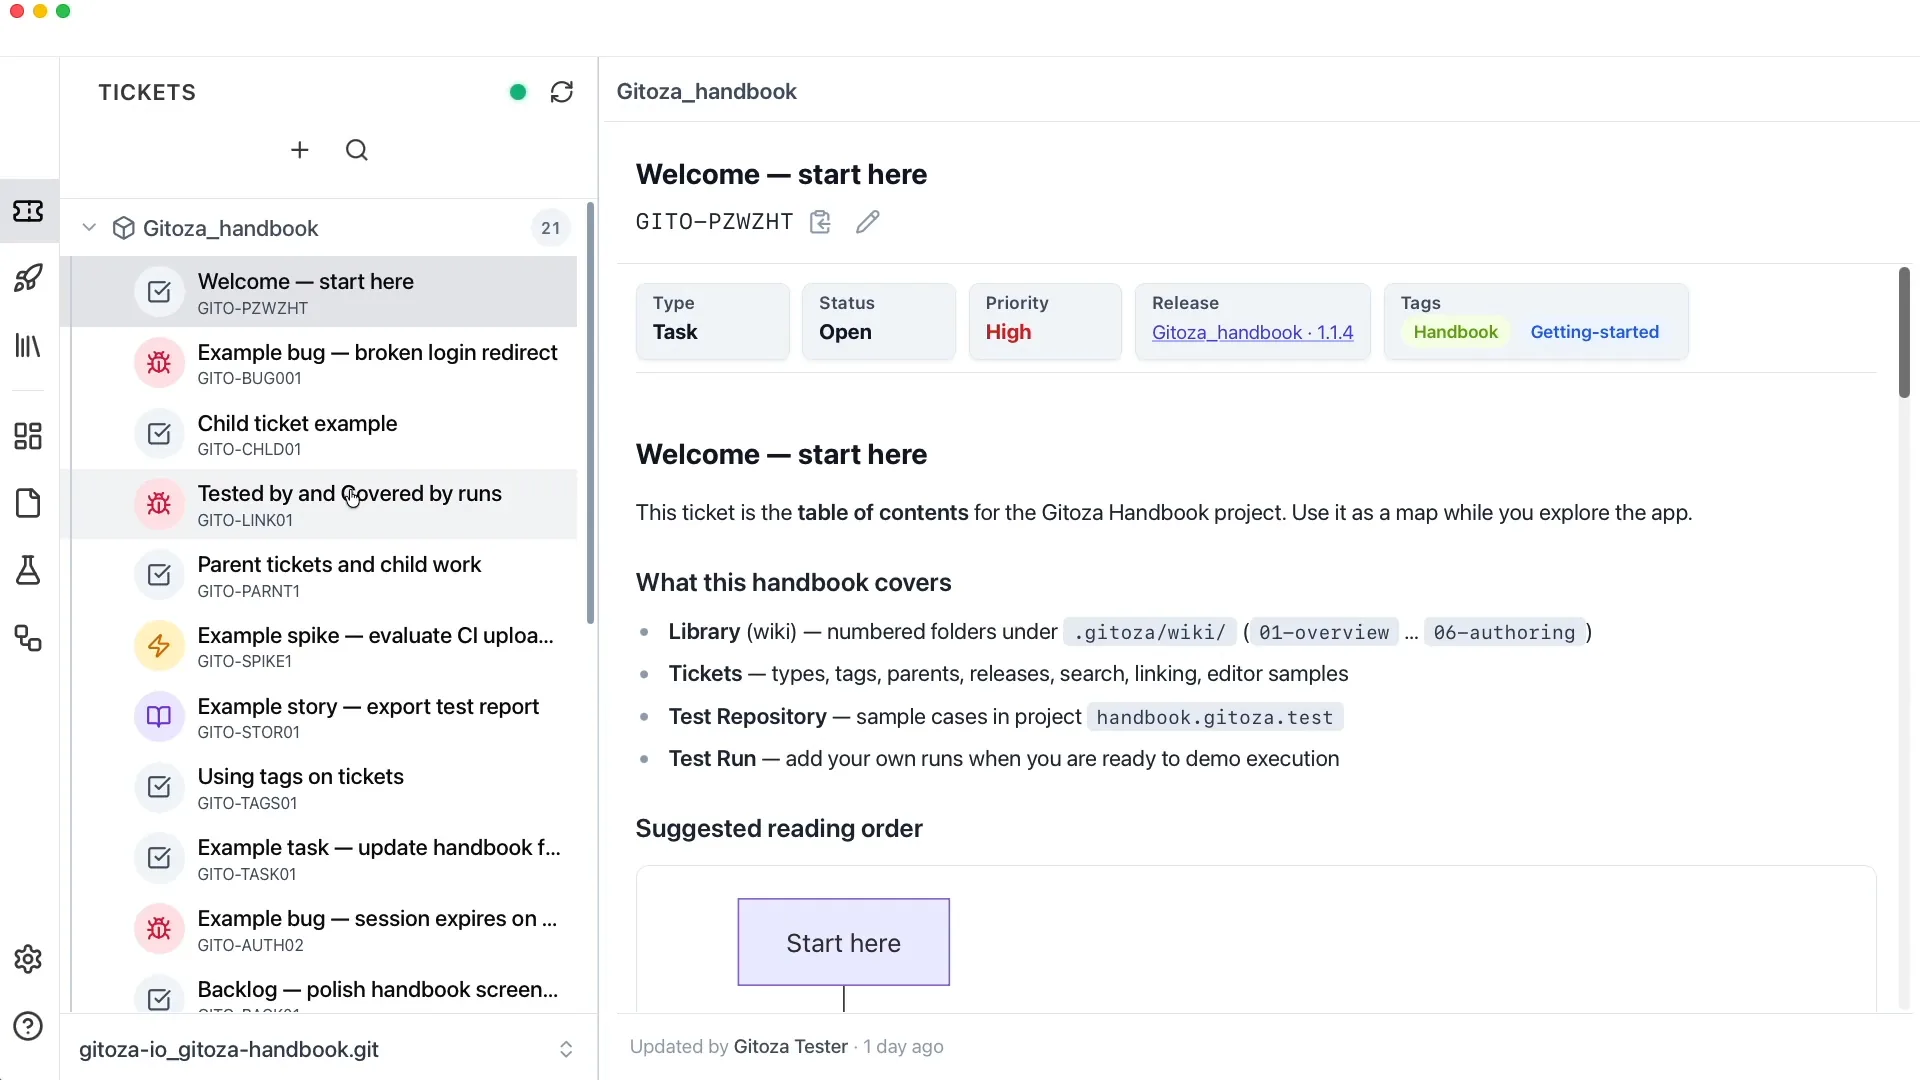Viewport: 1920px width, 1080px height.
Task: Click the green sync status dot
Action: [518, 92]
